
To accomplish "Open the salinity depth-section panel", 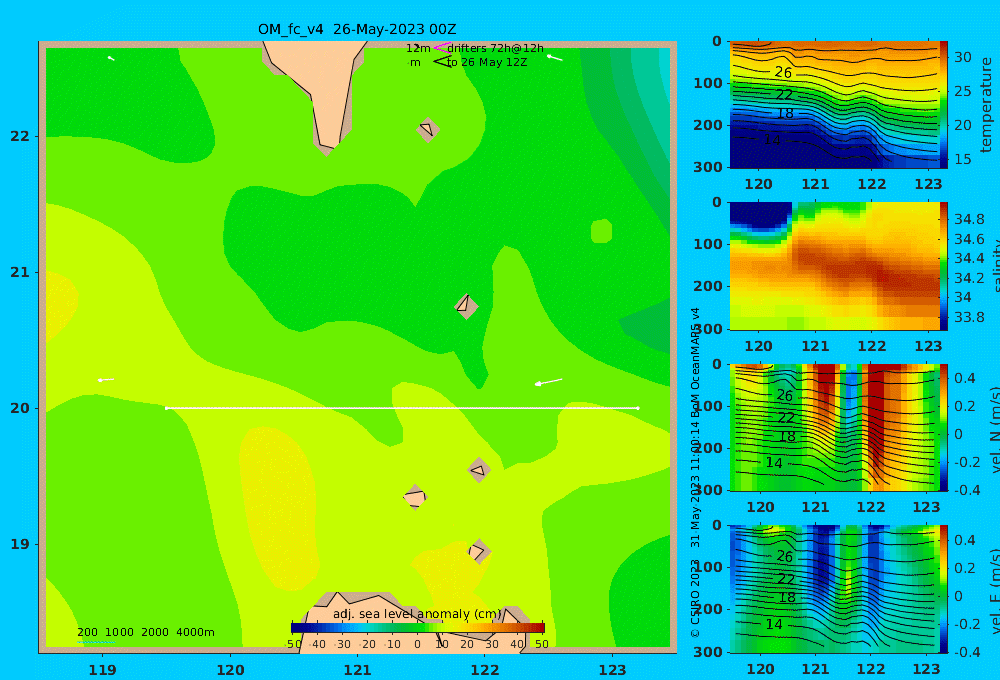I will point(834,266).
